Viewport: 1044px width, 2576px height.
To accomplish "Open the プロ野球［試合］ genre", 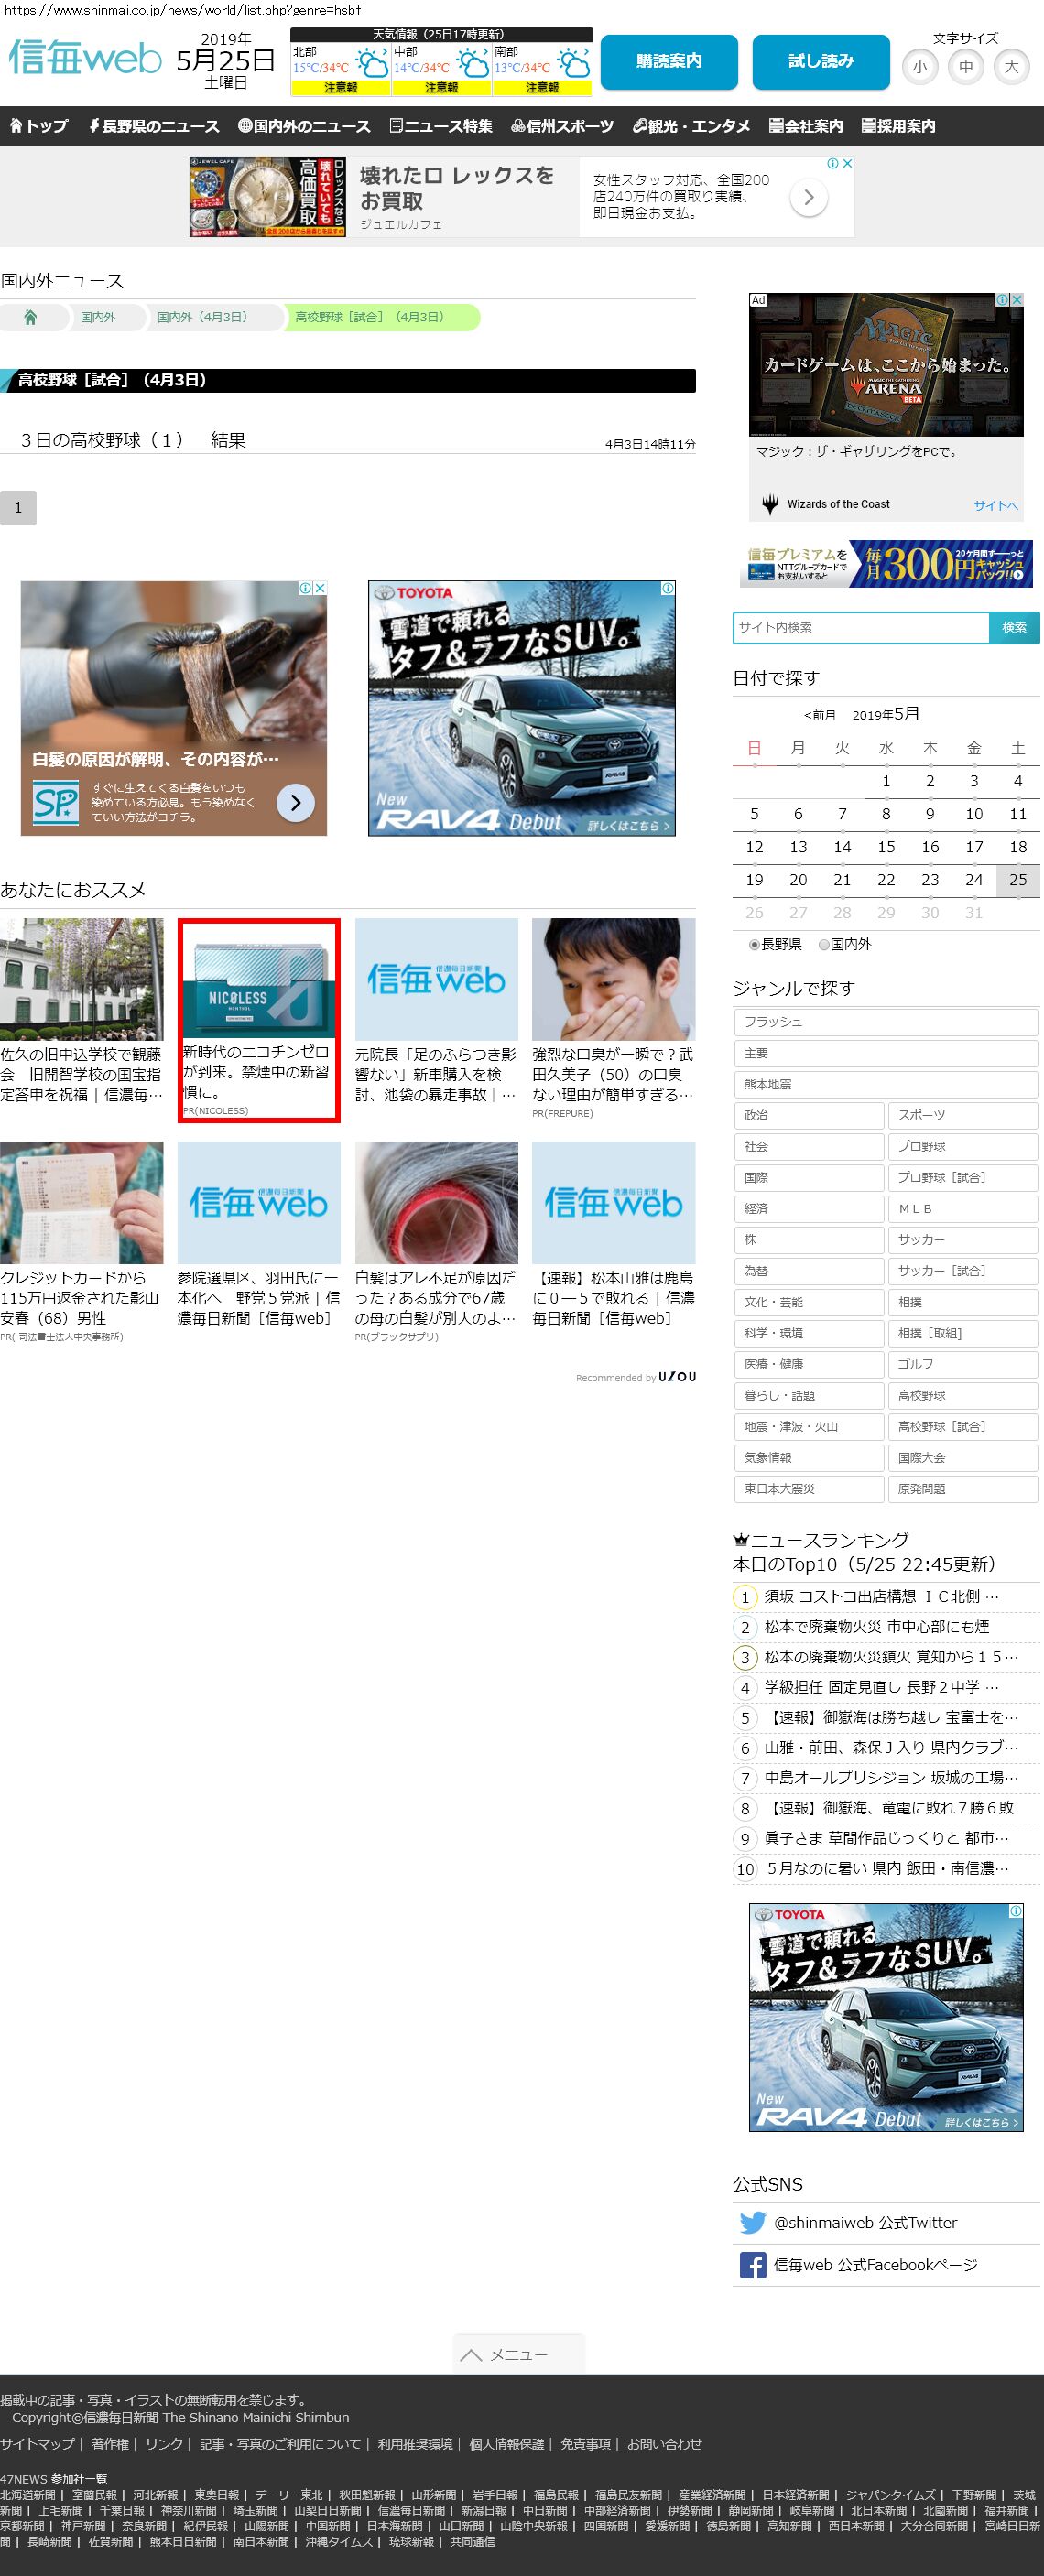I will (x=964, y=1178).
